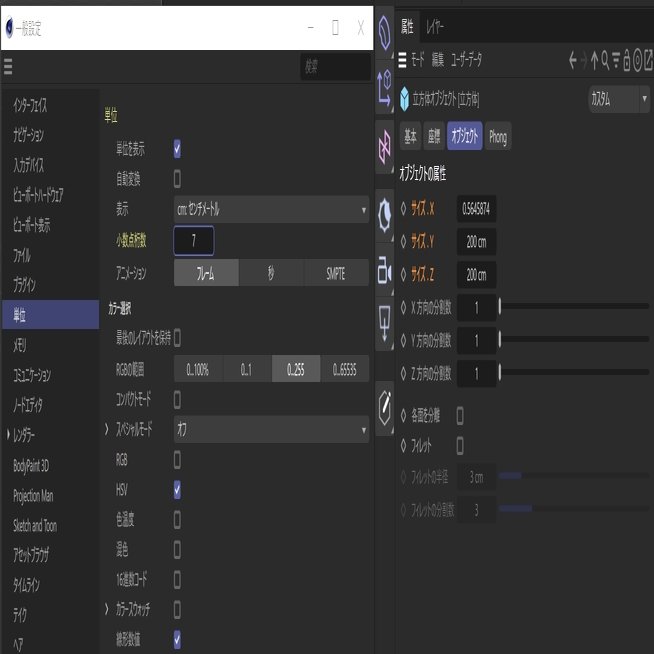
Task: Open the 編集 menu
Action: tap(438, 60)
